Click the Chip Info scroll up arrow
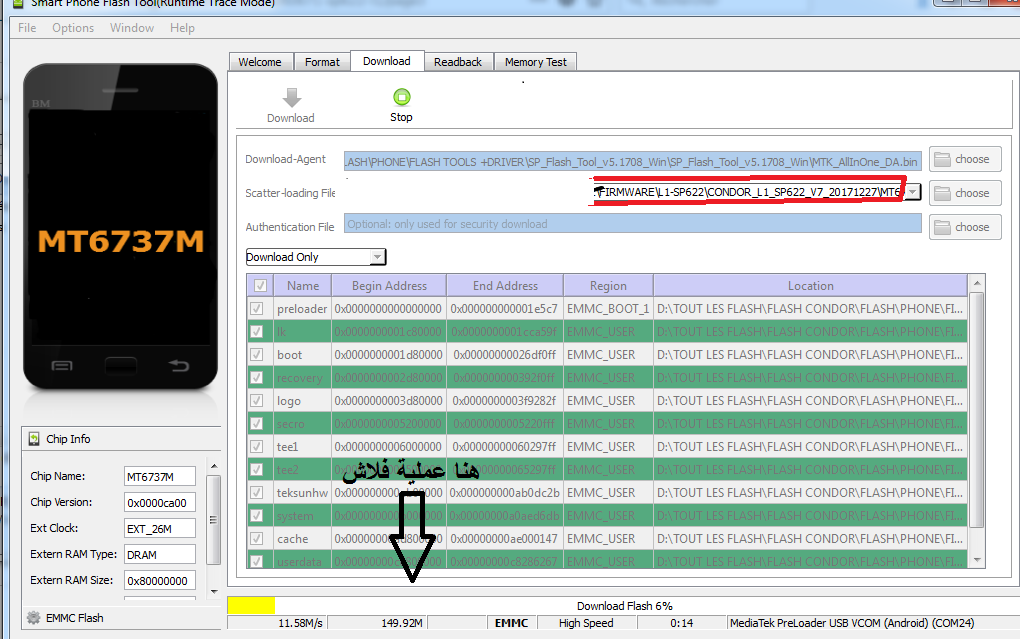 tap(214, 467)
